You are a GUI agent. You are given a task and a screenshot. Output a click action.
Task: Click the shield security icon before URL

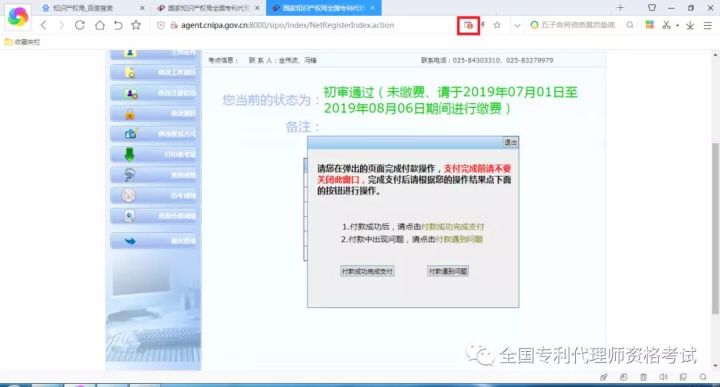(x=161, y=25)
